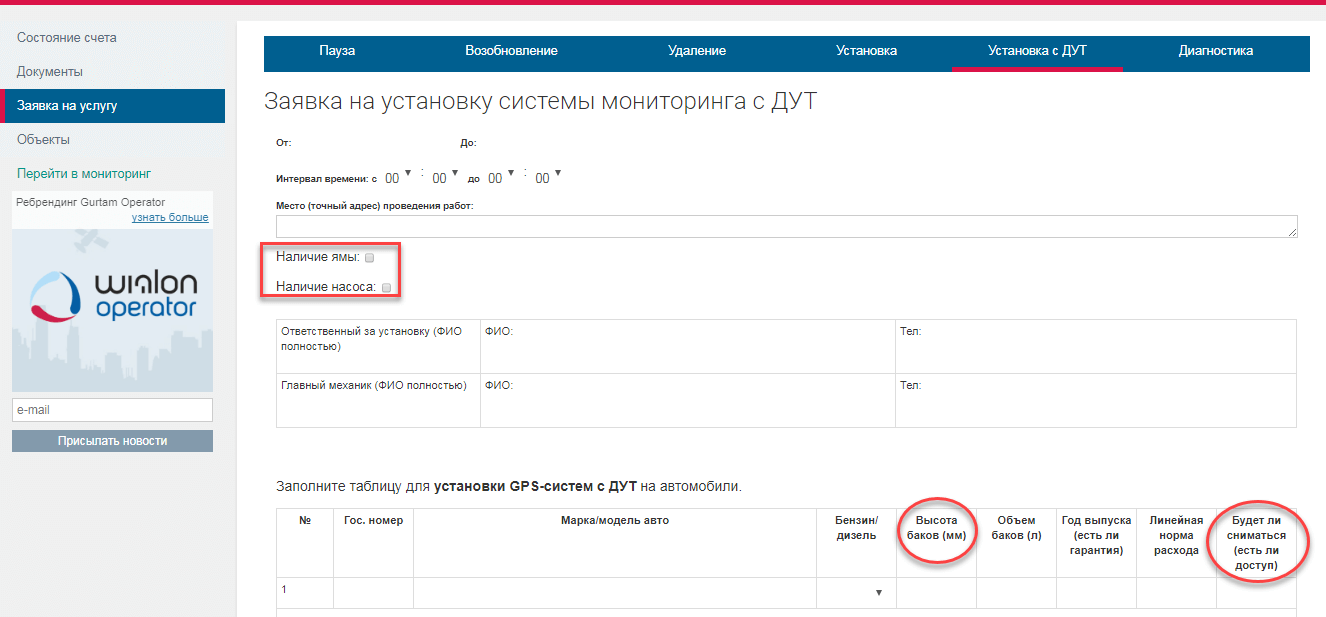Follow the узнать больше link

coord(170,217)
